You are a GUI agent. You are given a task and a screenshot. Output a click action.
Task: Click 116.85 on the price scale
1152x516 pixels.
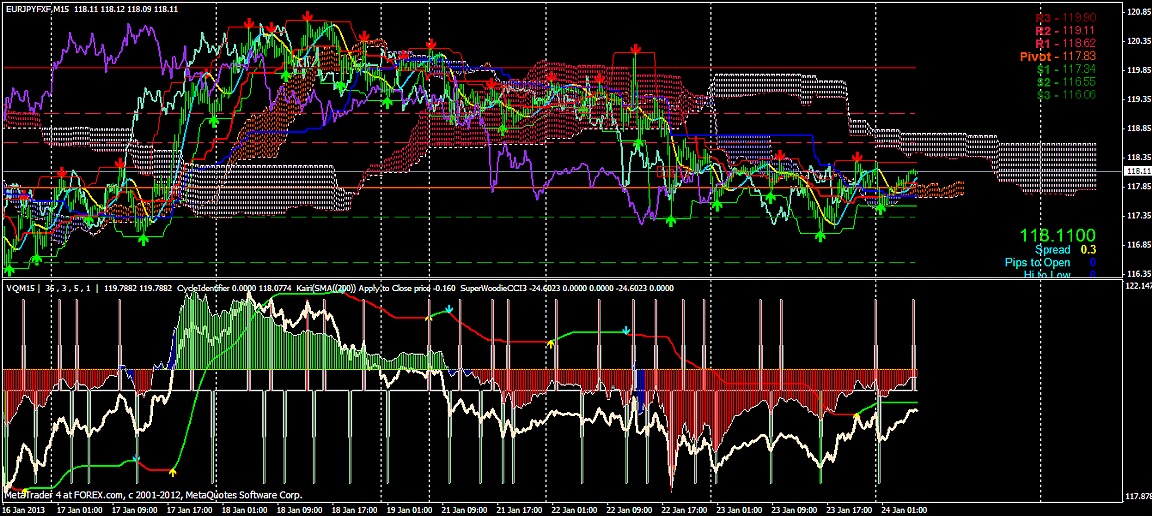(x=1138, y=245)
